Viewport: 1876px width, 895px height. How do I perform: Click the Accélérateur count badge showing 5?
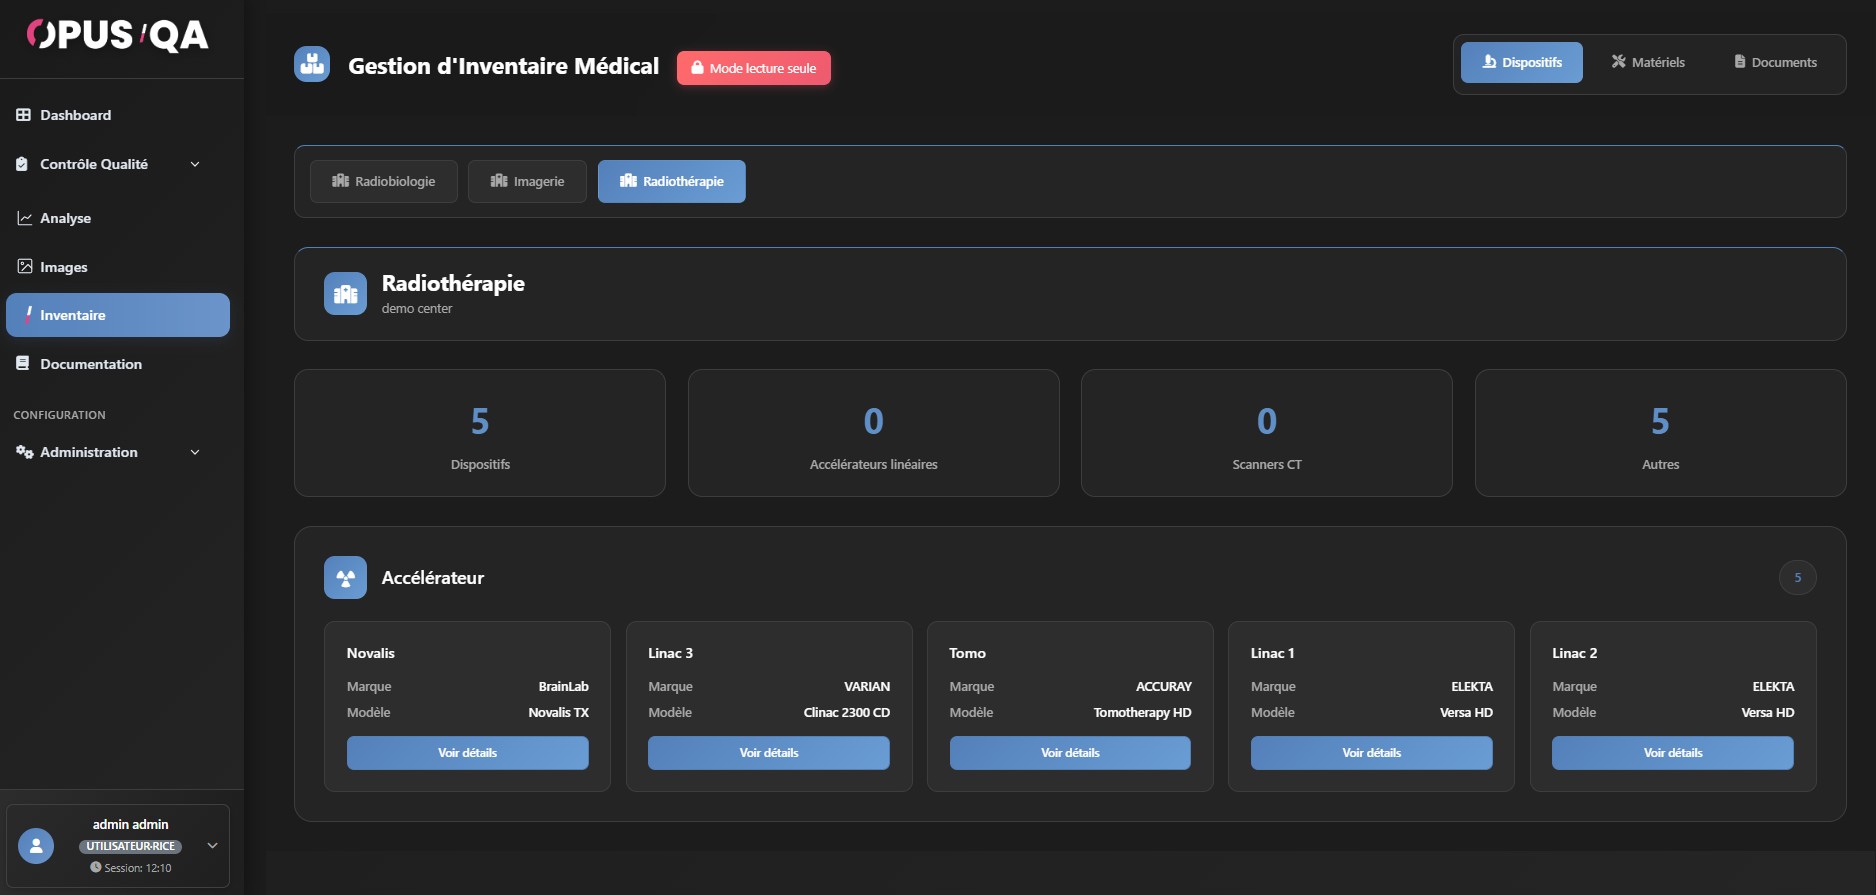[1797, 578]
